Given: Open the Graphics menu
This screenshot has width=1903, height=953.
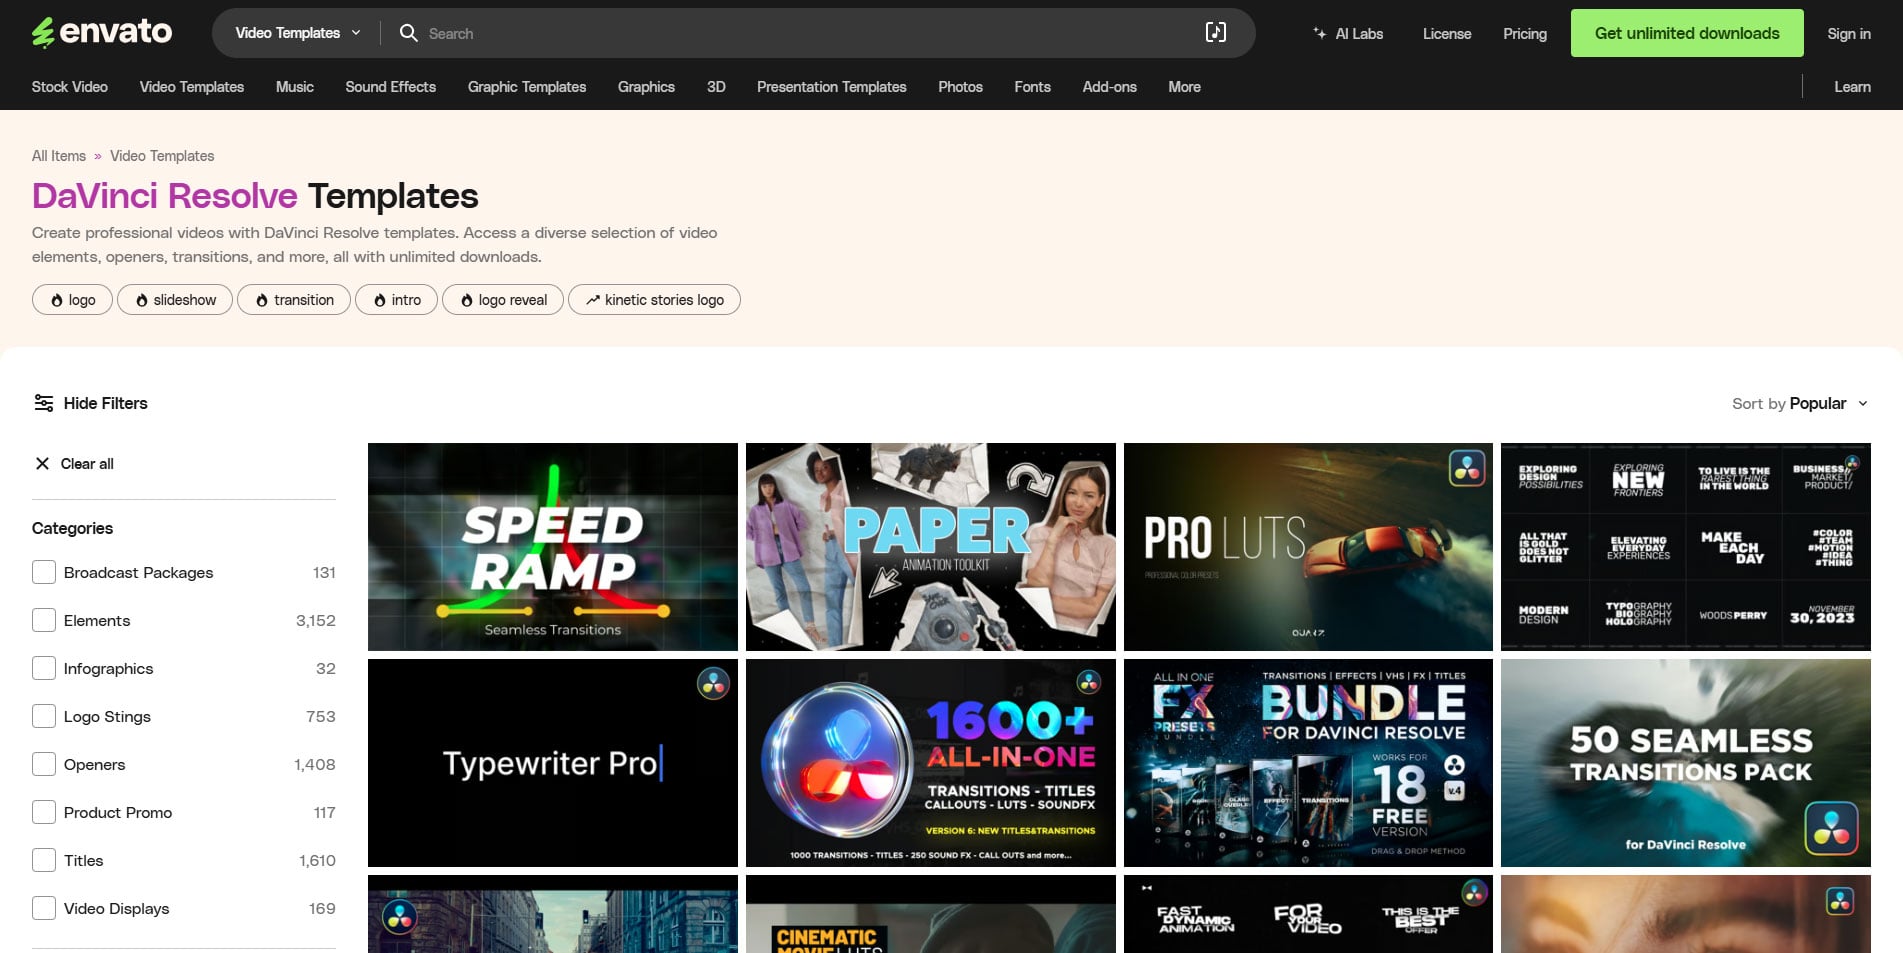Looking at the screenshot, I should point(646,87).
